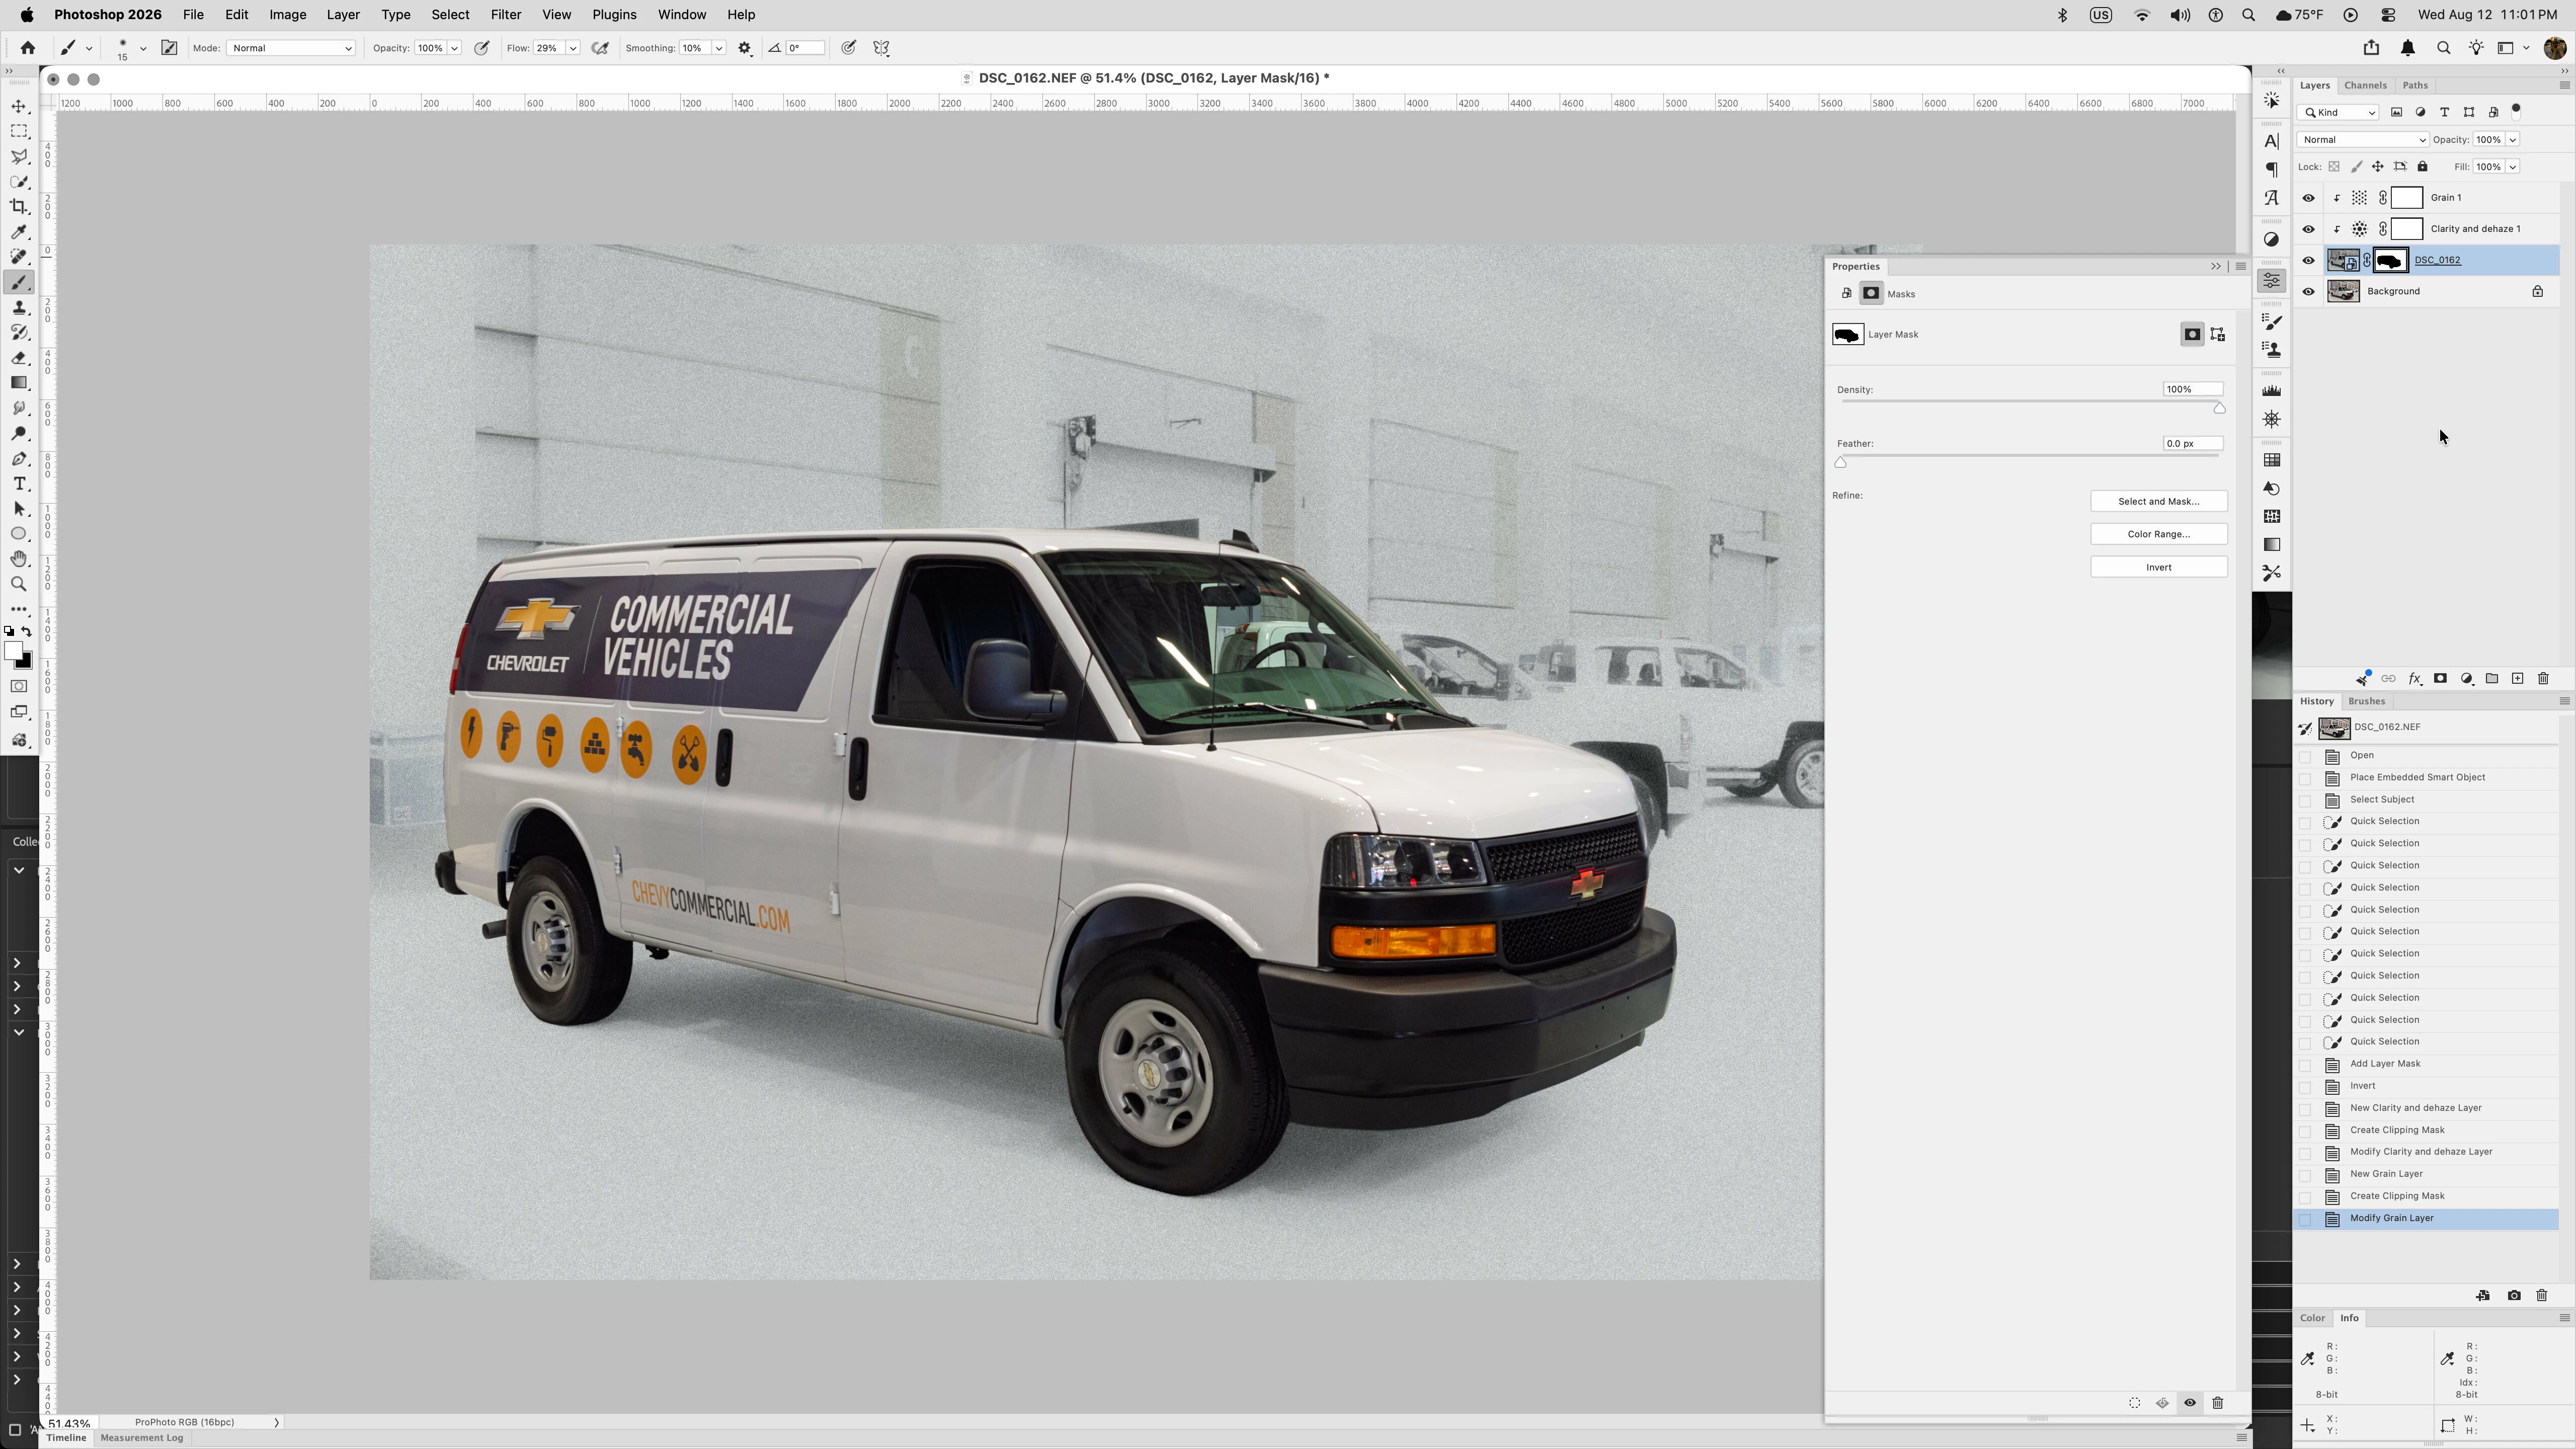Select the Hand tool
Viewport: 2576px width, 1449px height.
(x=19, y=559)
